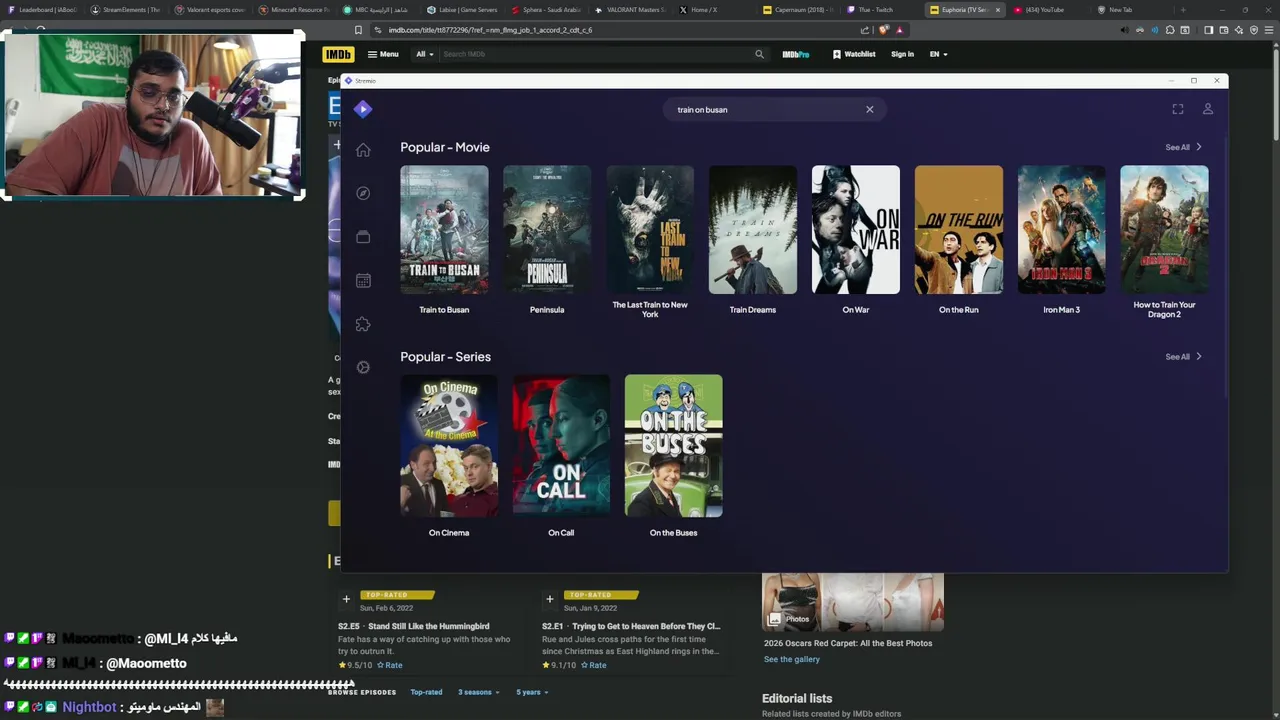The image size is (1280, 720).
Task: Open the Peninsula movie poster
Action: (547, 230)
